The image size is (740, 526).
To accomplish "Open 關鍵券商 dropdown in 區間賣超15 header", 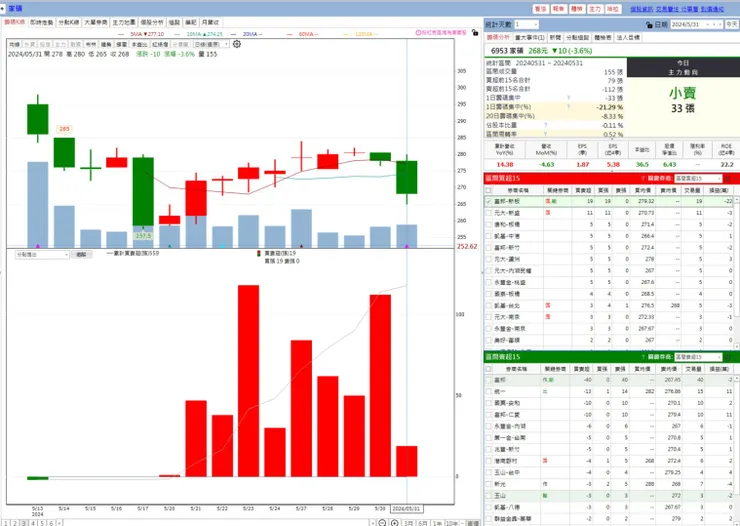I will pos(698,357).
